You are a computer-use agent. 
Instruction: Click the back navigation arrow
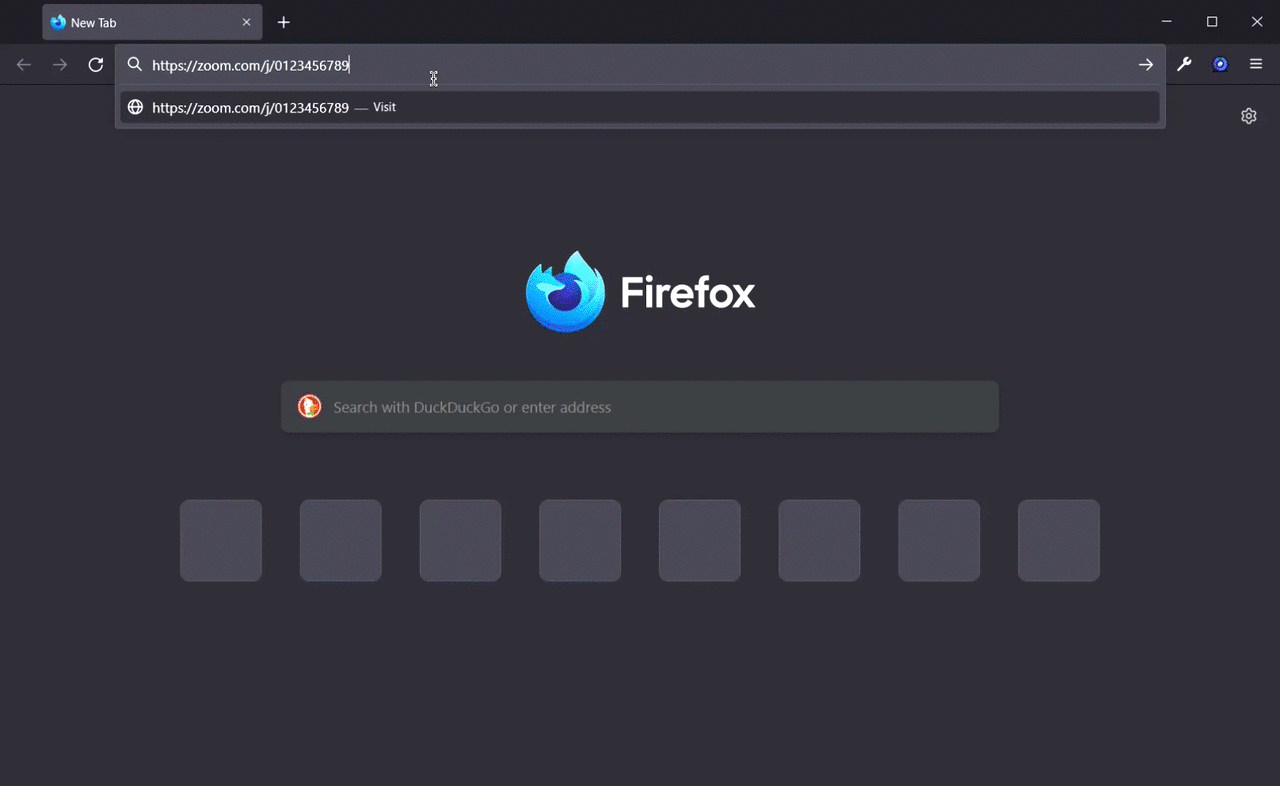point(24,65)
